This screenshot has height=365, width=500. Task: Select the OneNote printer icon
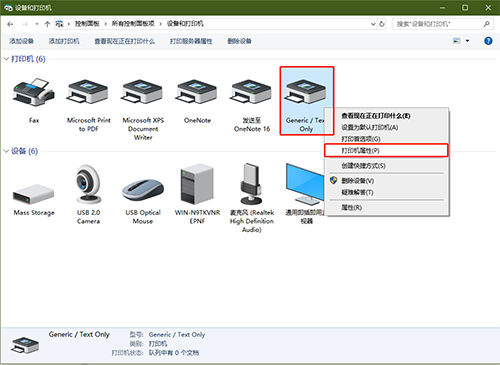(x=197, y=93)
